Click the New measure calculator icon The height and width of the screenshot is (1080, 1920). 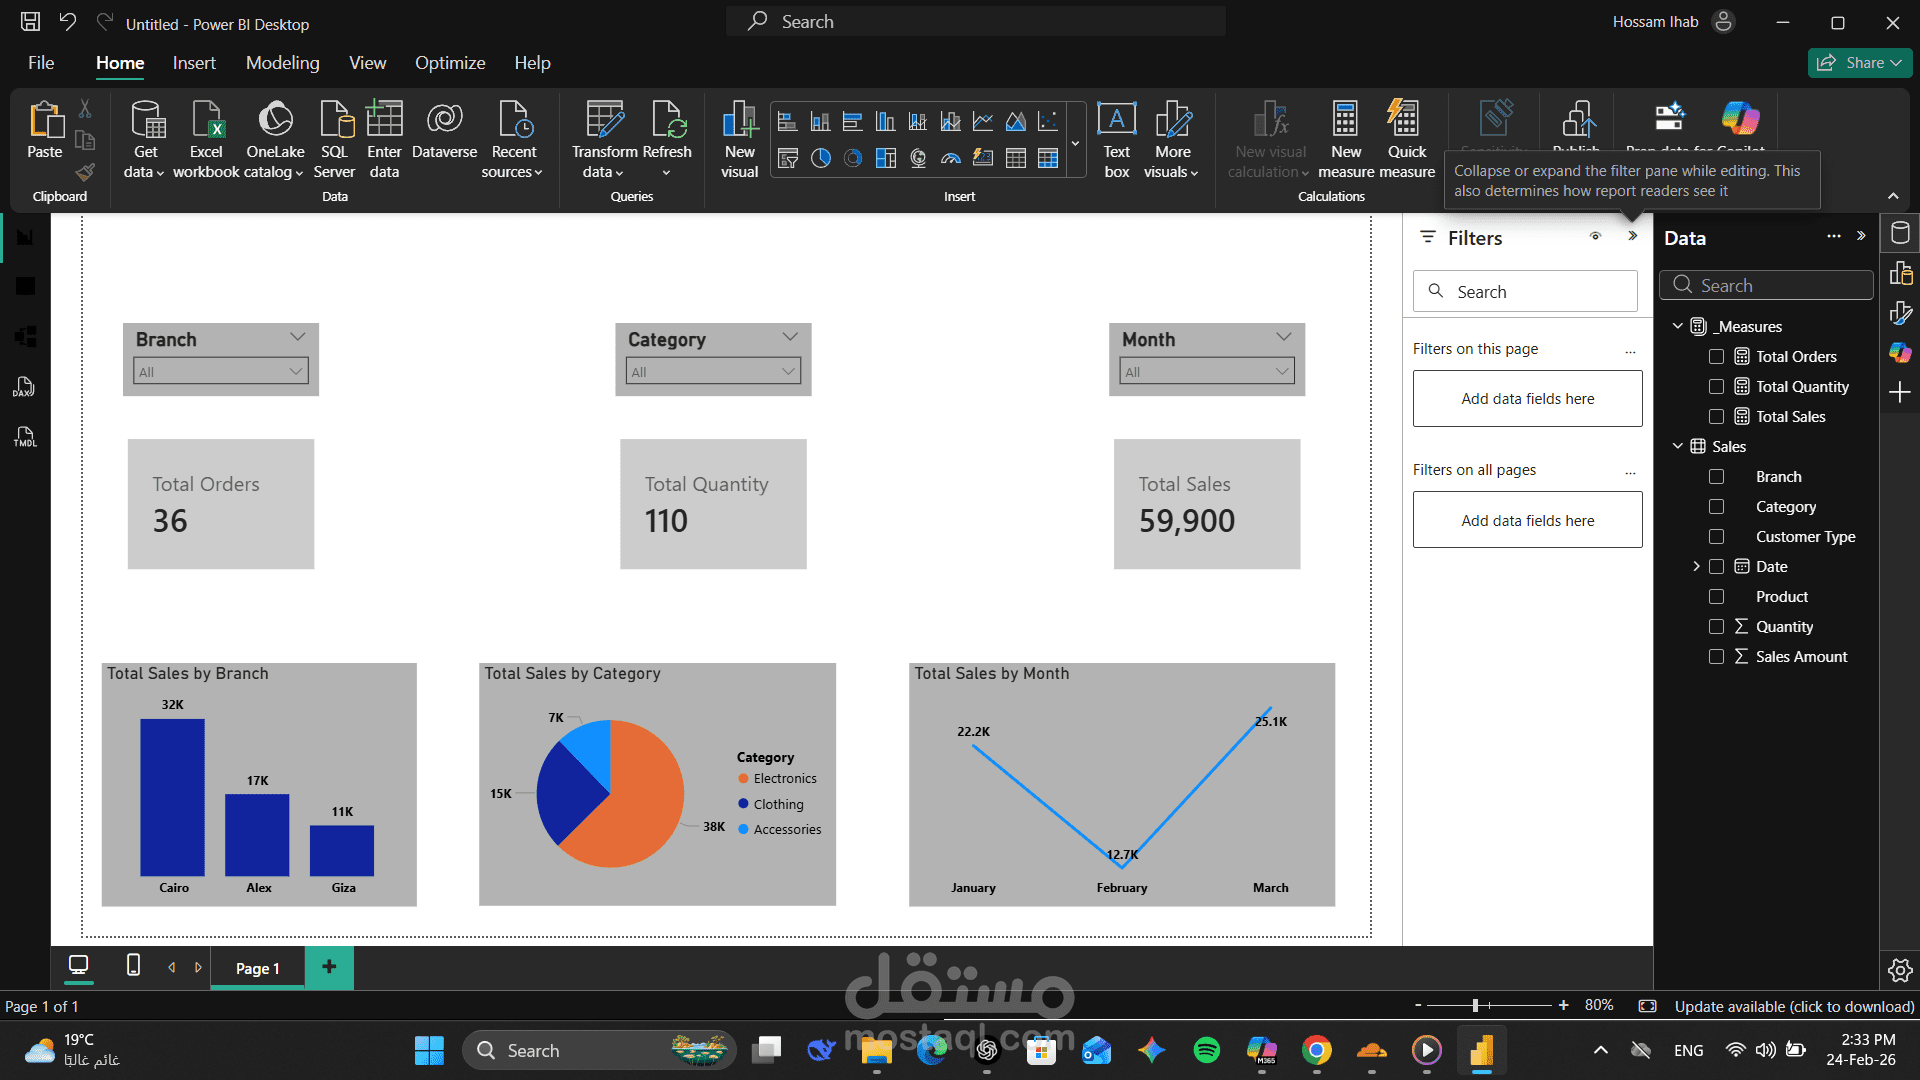coord(1345,120)
